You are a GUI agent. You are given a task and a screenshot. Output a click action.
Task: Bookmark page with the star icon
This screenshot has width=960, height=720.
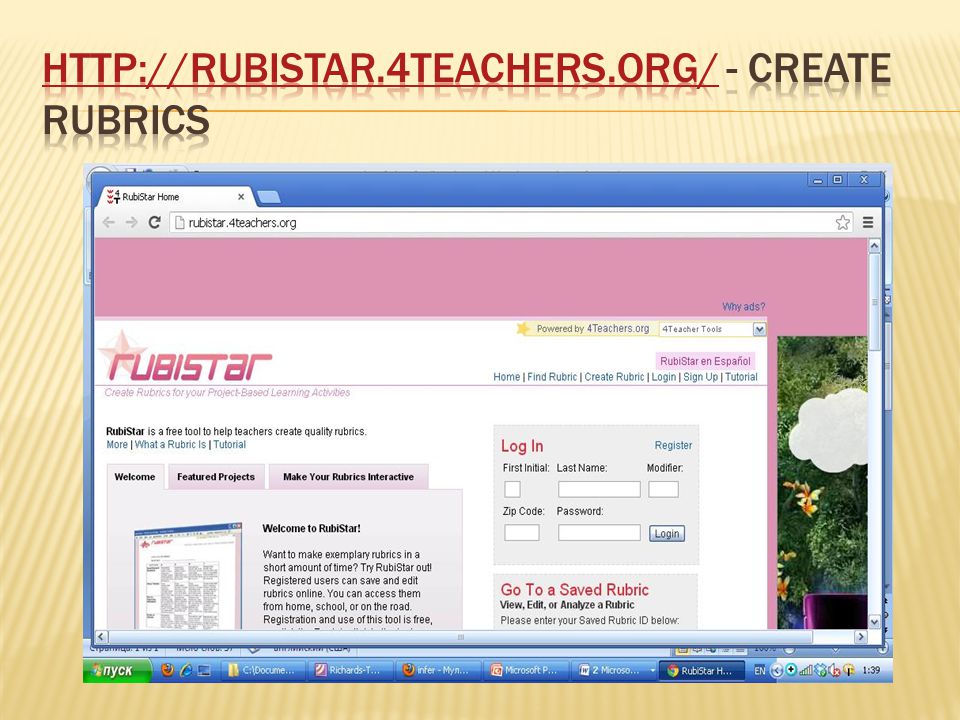pyautogui.click(x=842, y=222)
